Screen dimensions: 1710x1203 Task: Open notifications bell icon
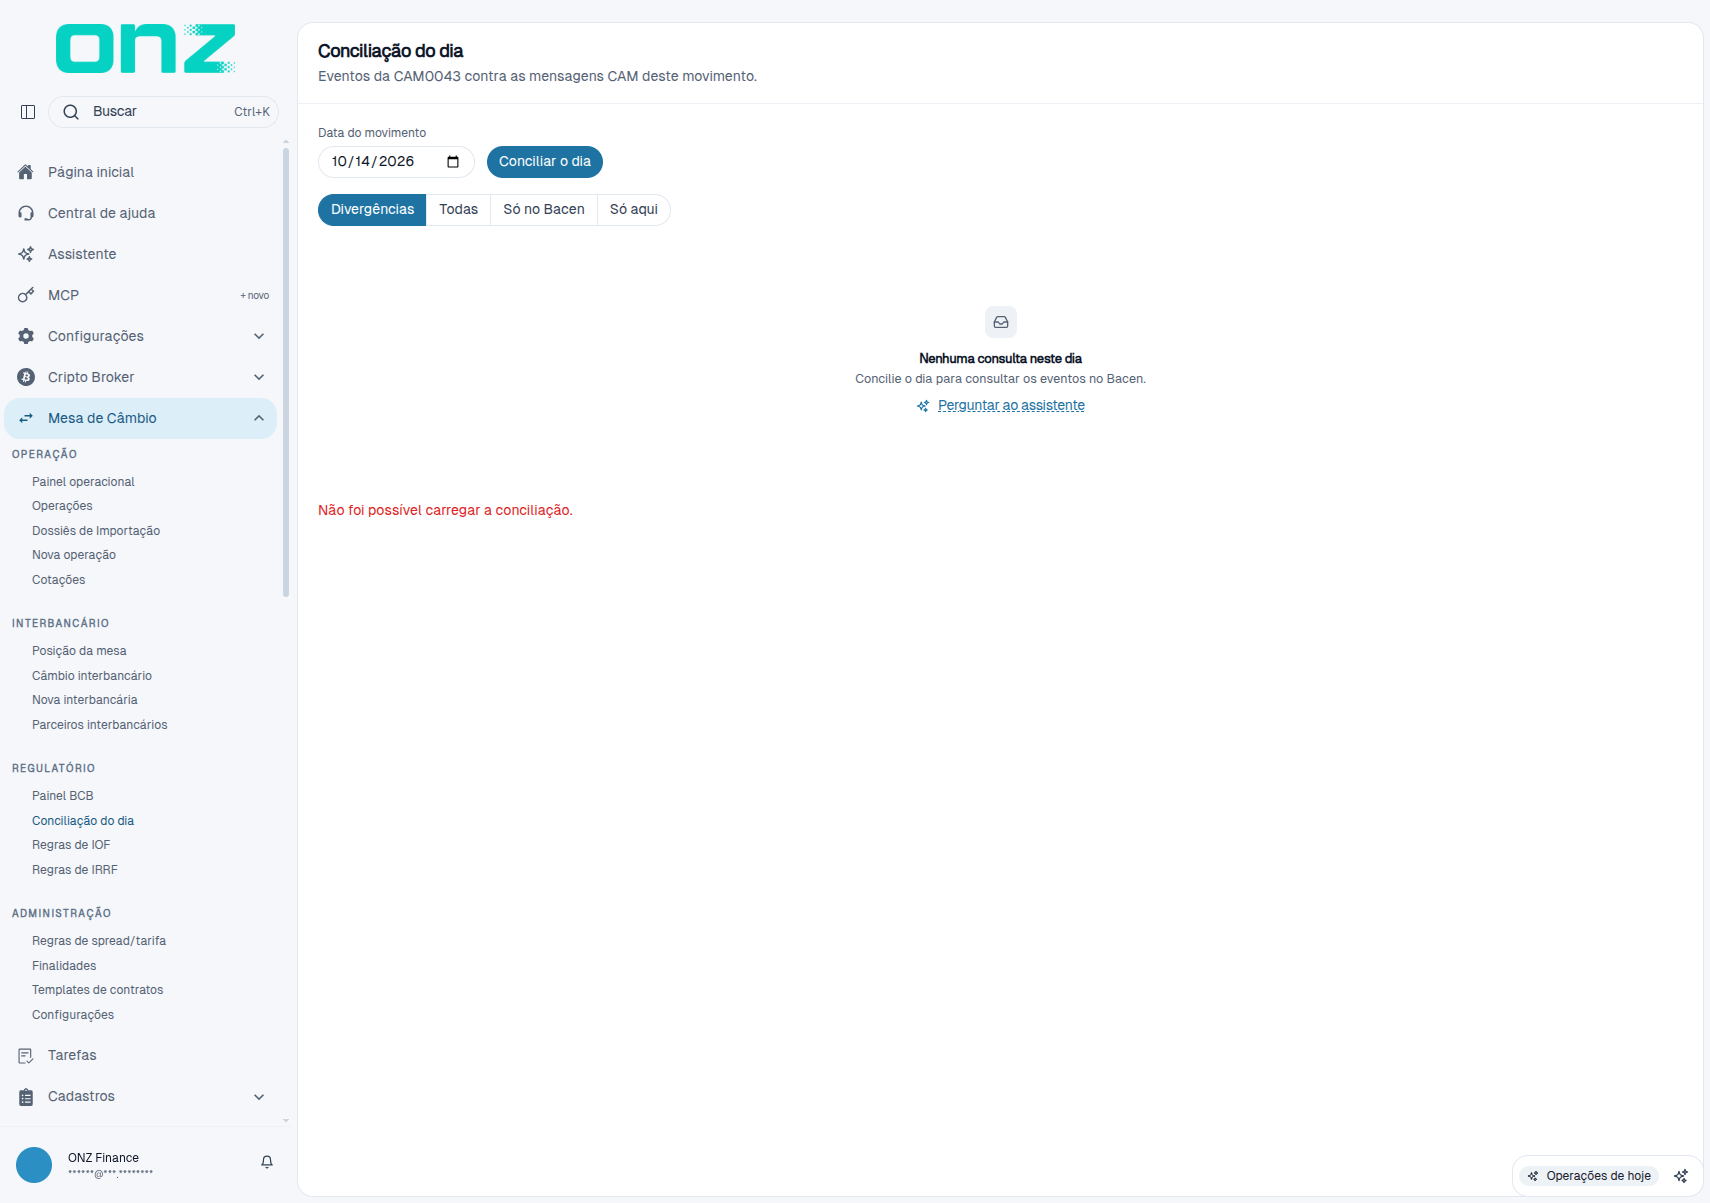267,1162
